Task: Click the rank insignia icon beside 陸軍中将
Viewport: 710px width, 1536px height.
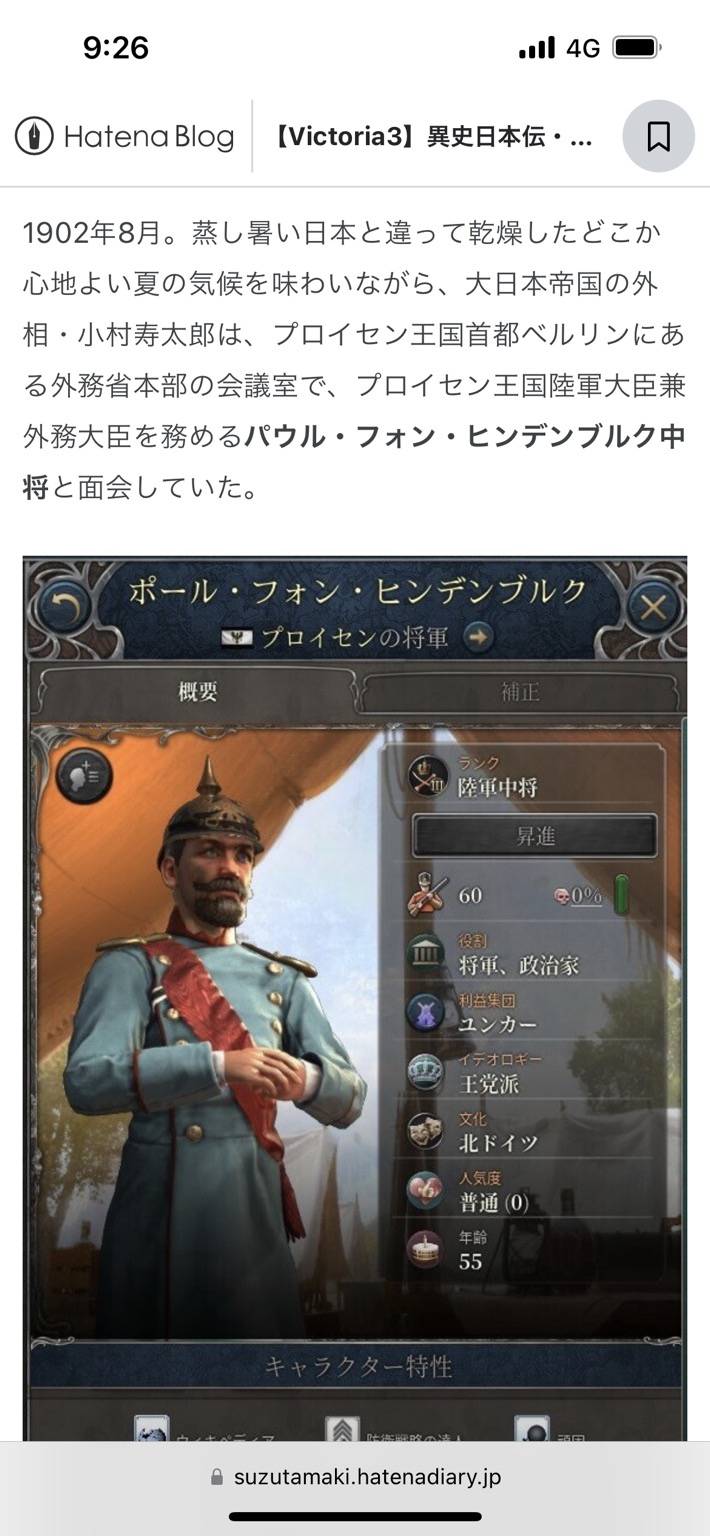Action: tap(429, 776)
